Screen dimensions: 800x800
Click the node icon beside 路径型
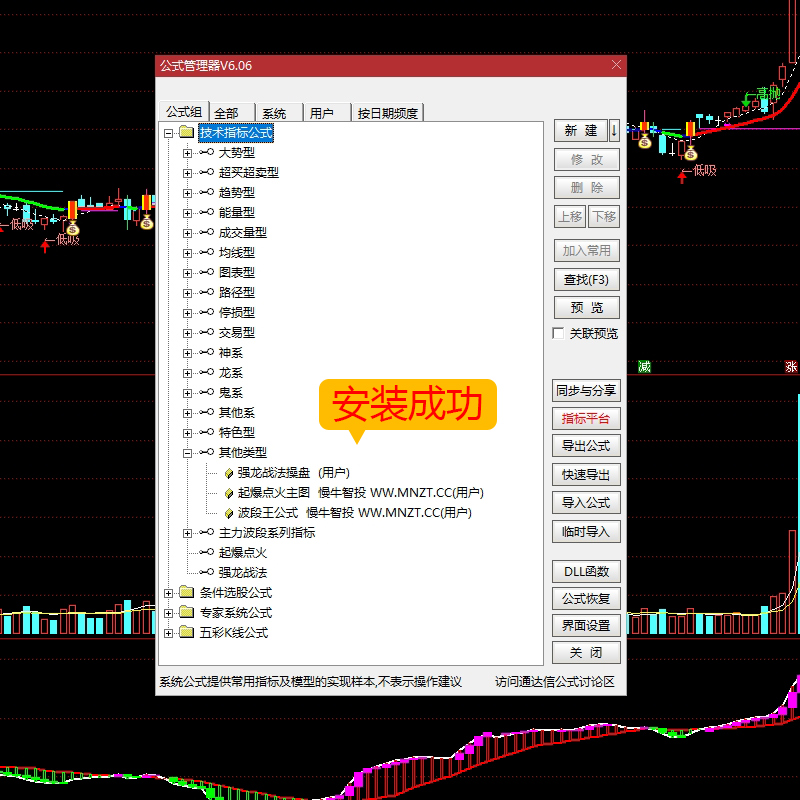(x=207, y=292)
